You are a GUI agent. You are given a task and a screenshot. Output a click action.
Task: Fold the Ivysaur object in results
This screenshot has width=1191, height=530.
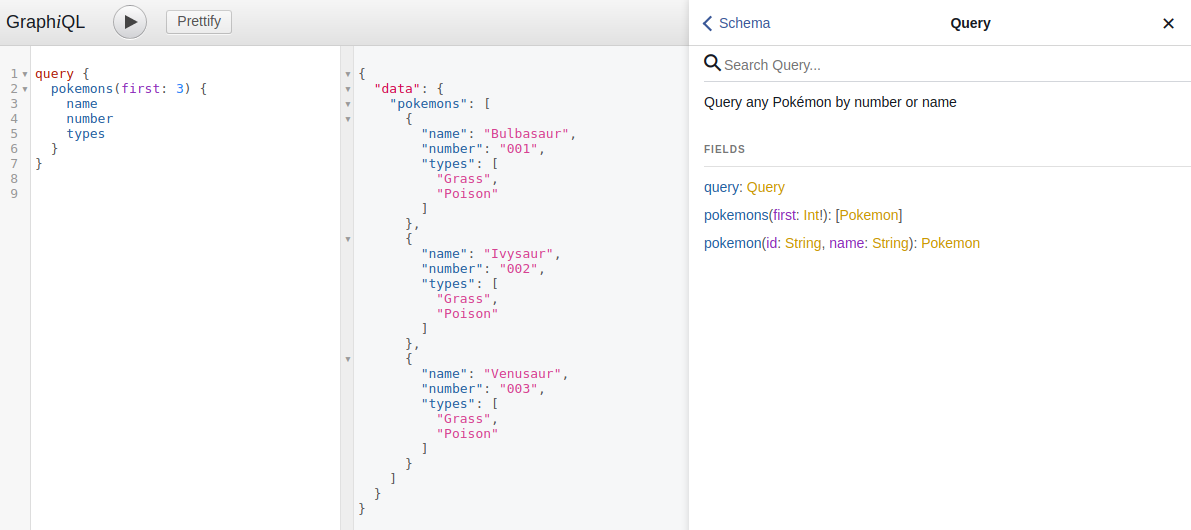[x=348, y=239]
